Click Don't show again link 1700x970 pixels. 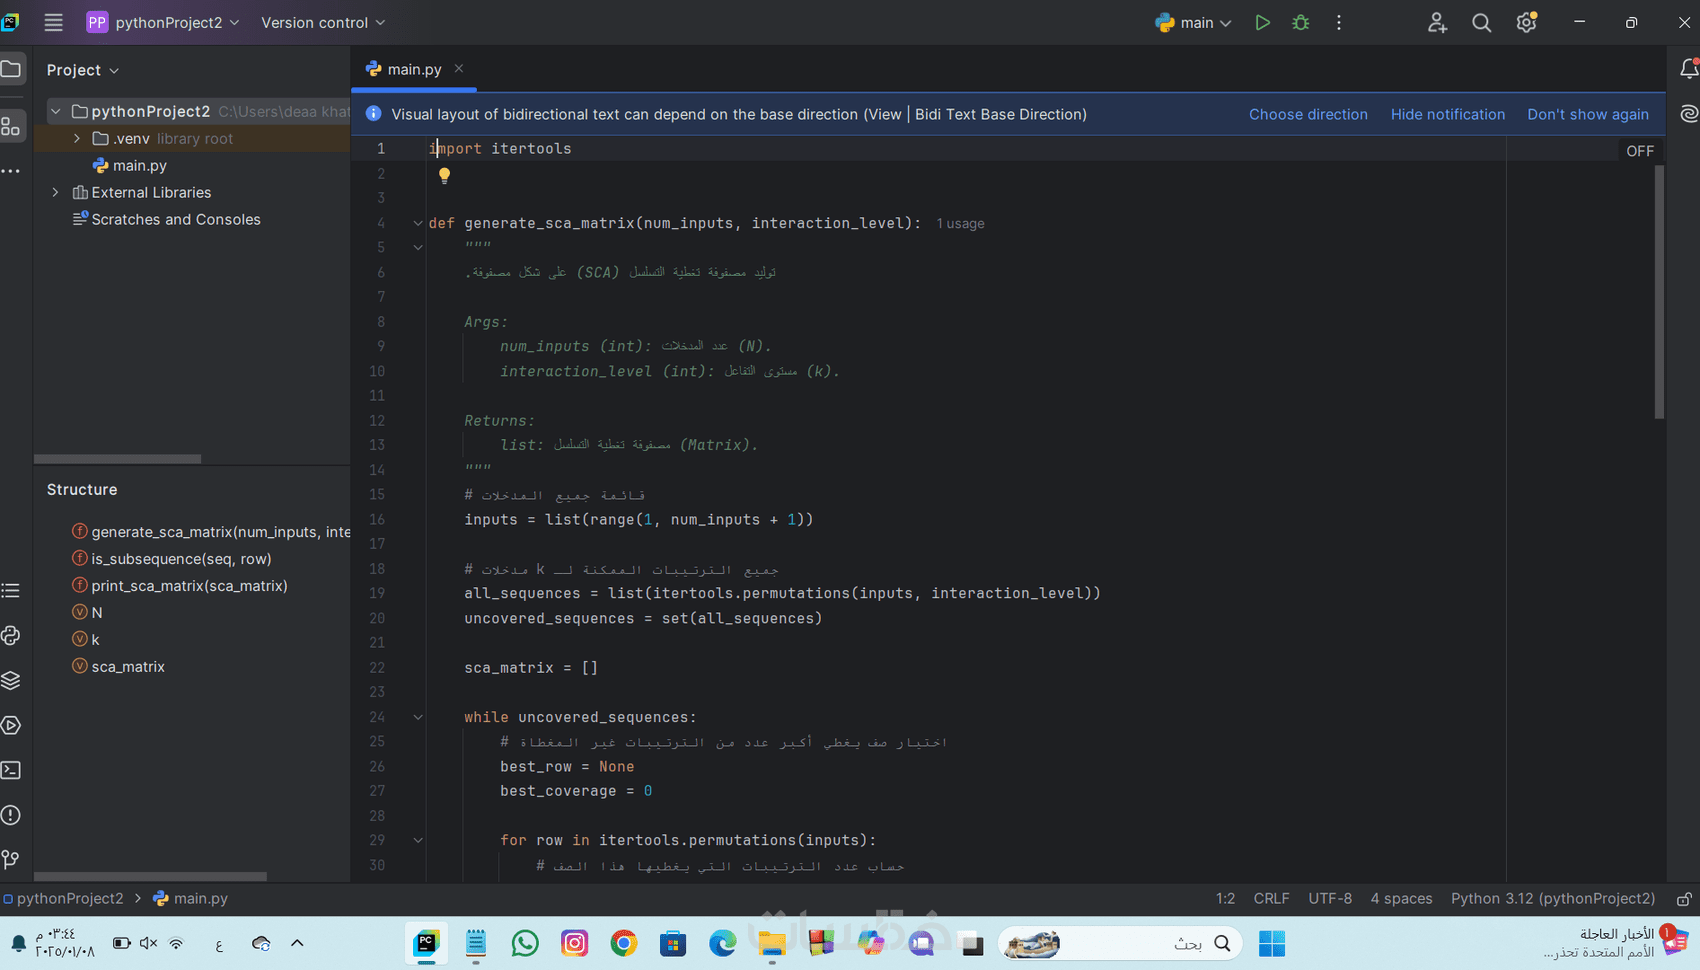click(1588, 114)
